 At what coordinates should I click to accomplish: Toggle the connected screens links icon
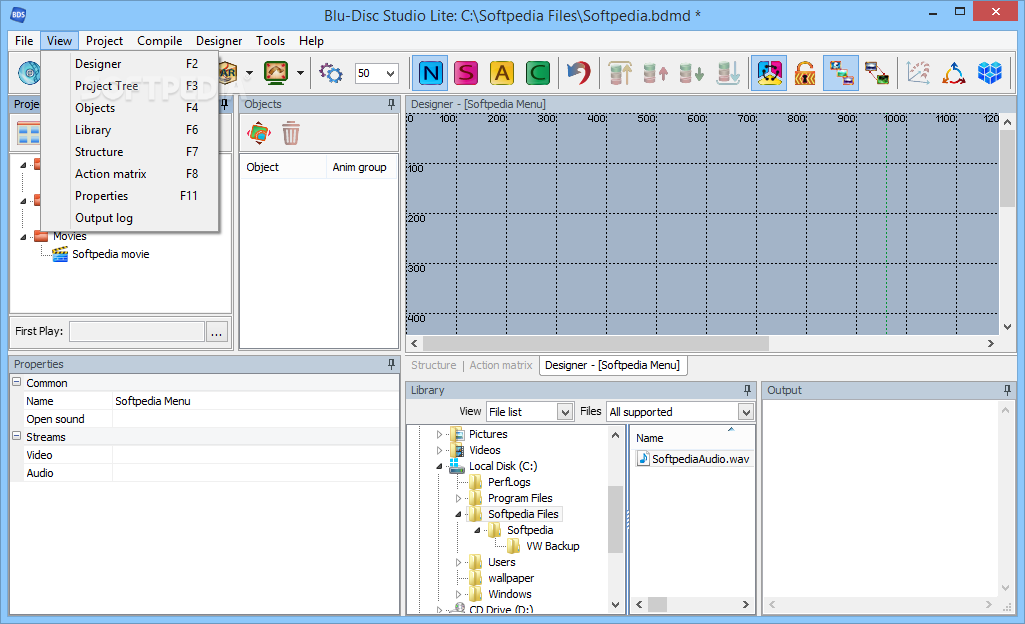[841, 73]
